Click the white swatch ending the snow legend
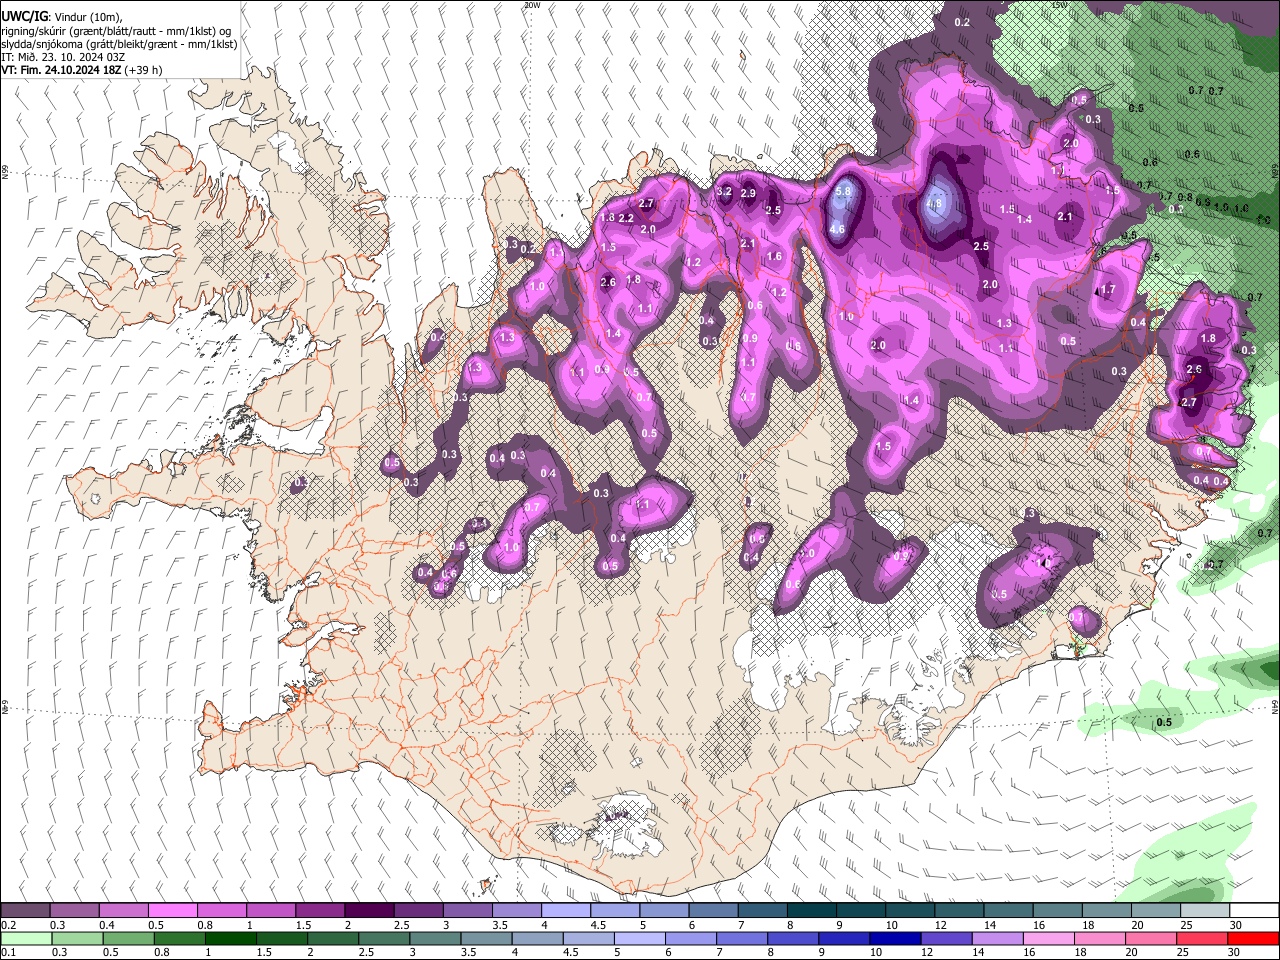The width and height of the screenshot is (1280, 960). tap(1254, 911)
